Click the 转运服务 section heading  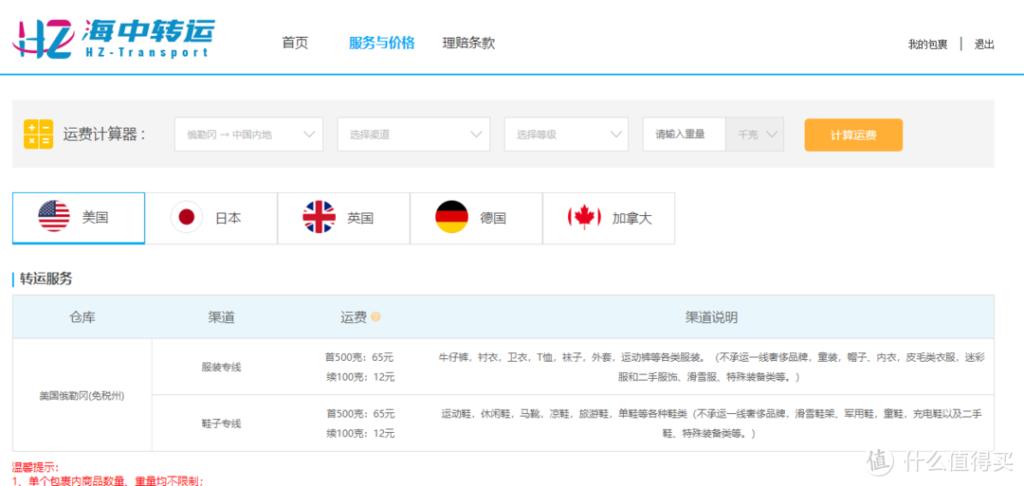46,279
